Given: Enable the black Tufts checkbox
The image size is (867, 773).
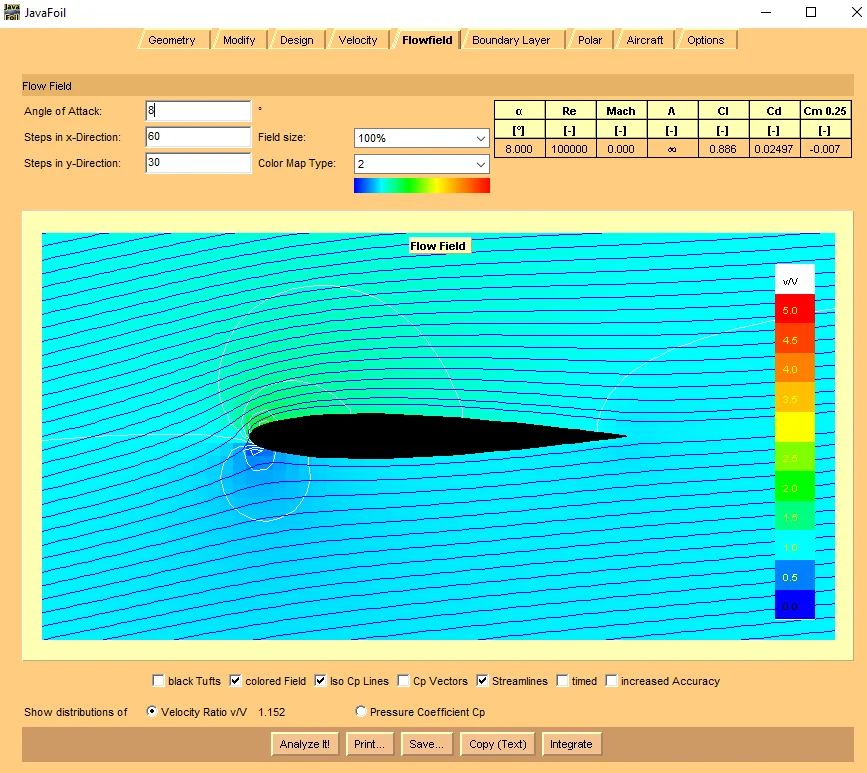Looking at the screenshot, I should [158, 681].
